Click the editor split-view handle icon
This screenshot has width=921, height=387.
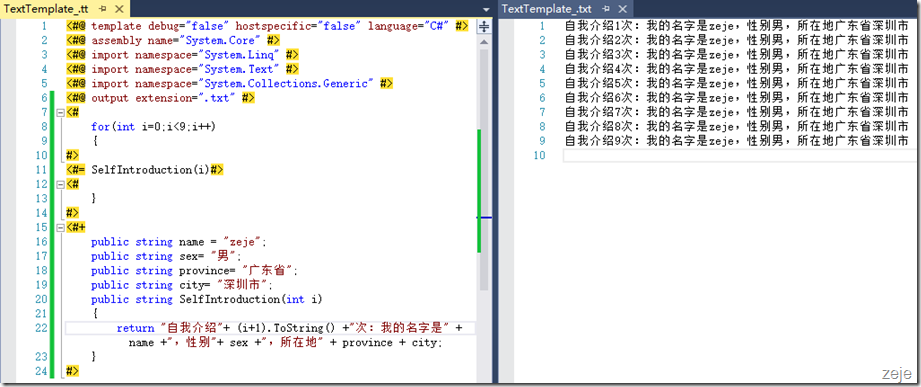click(x=484, y=26)
